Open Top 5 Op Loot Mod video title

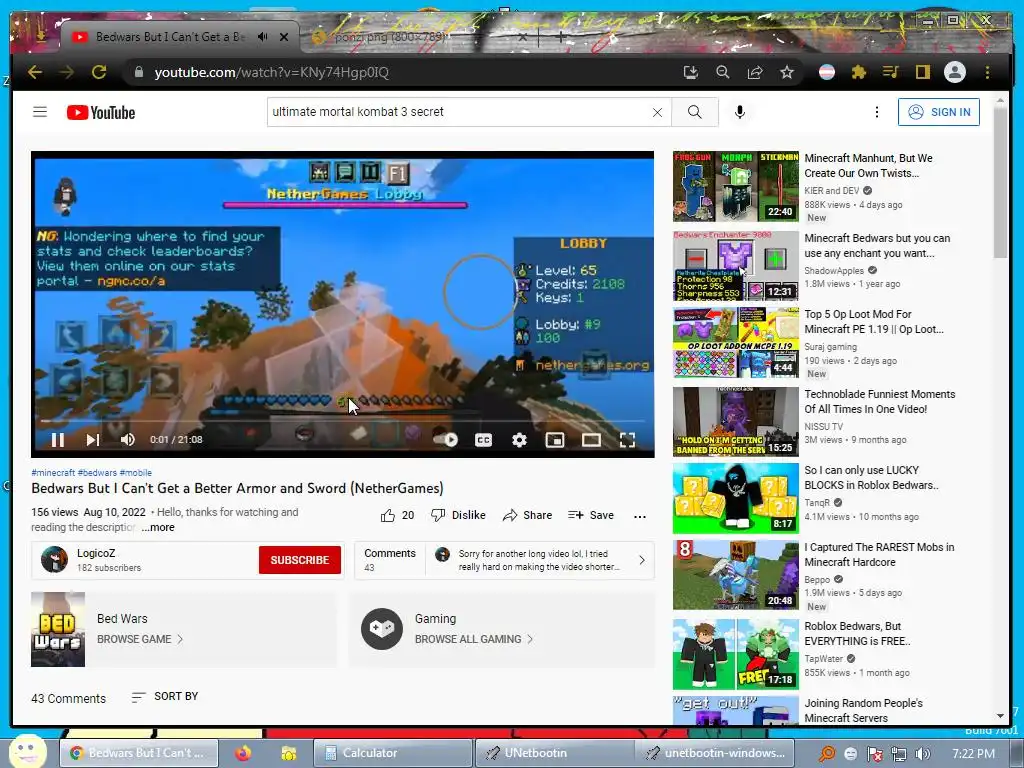click(874, 321)
